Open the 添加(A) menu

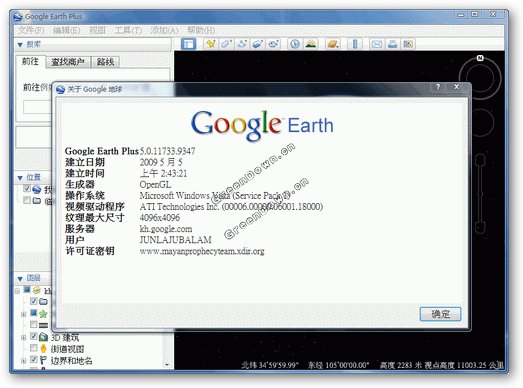pyautogui.click(x=164, y=30)
